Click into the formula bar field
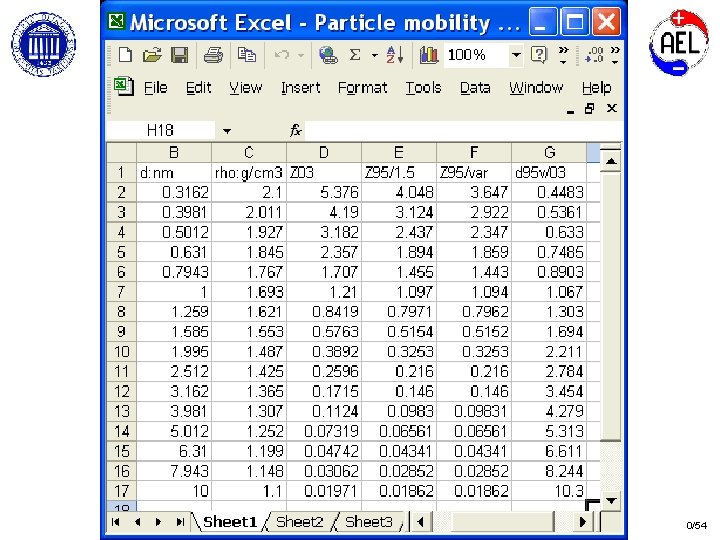The image size is (720, 540). [x=463, y=130]
